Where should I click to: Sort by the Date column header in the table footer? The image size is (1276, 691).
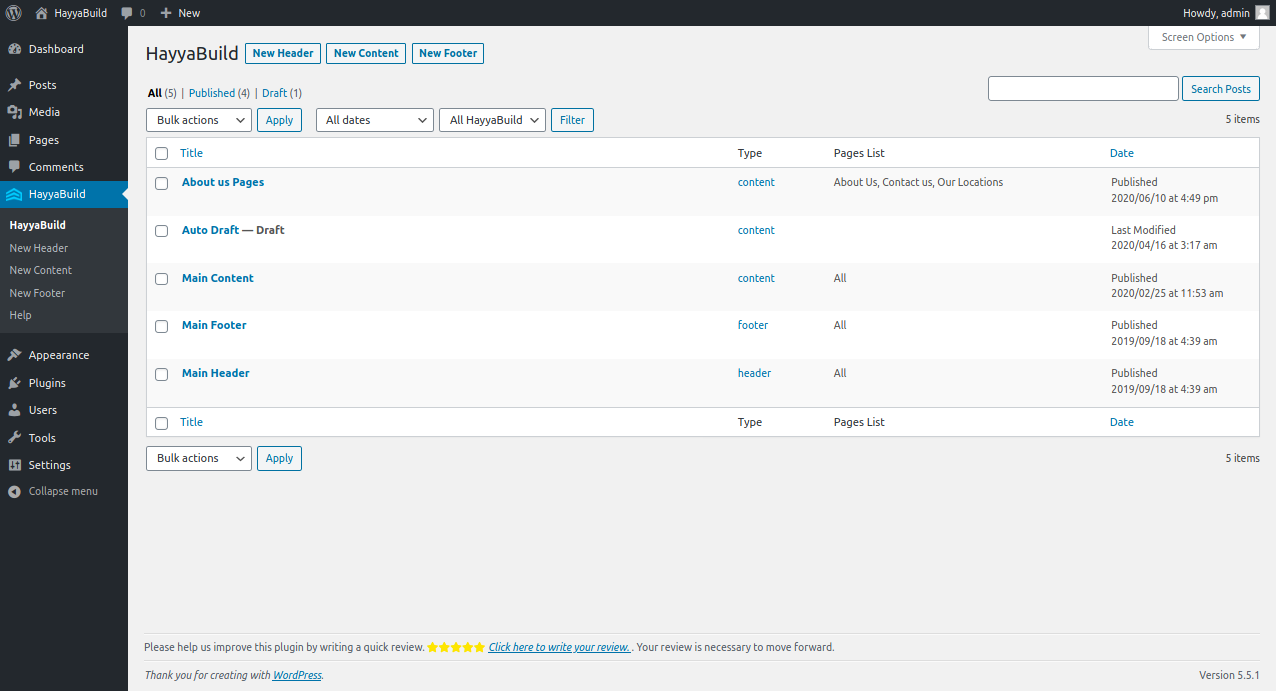coord(1122,422)
